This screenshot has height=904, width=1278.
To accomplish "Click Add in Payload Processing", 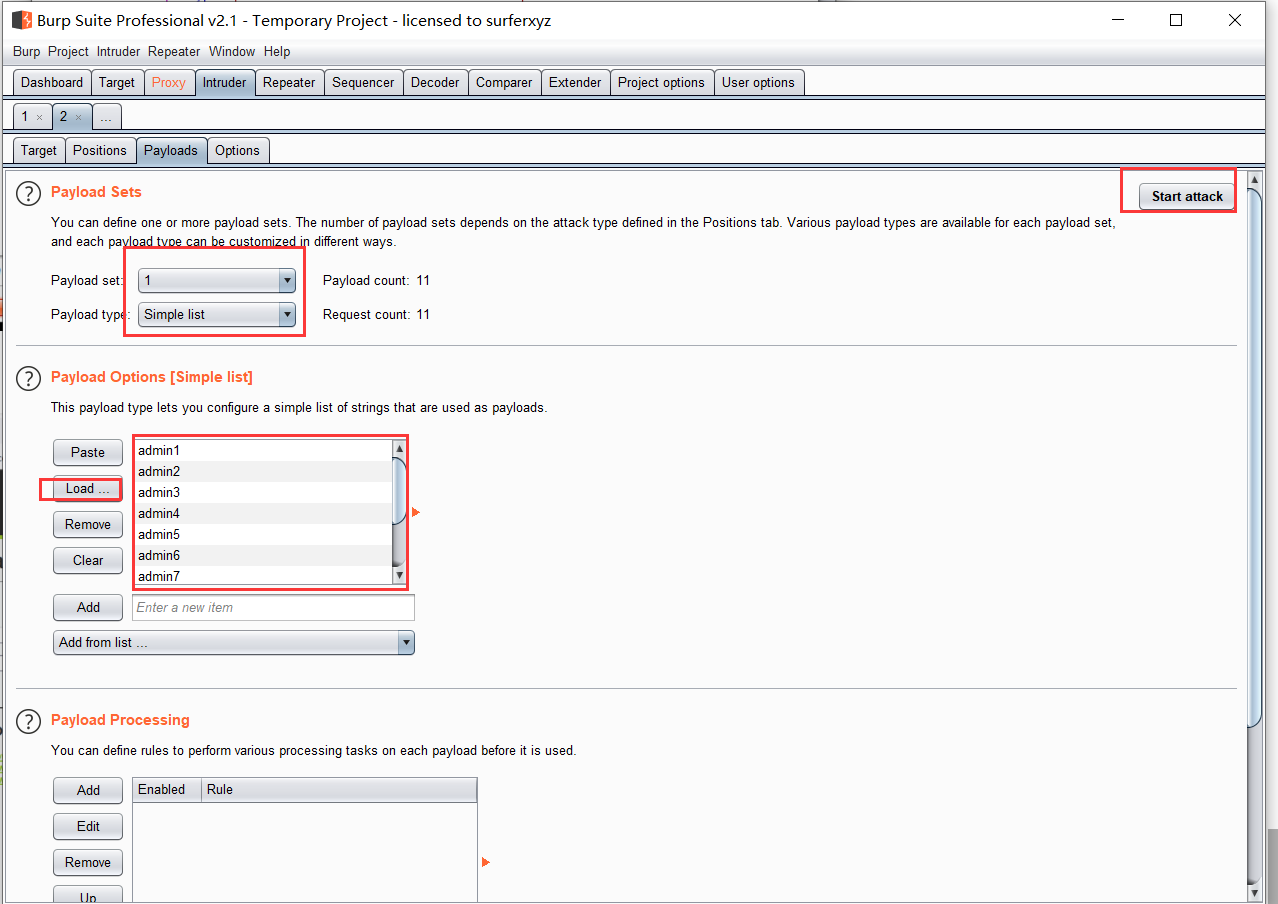I will pyautogui.click(x=88, y=791).
